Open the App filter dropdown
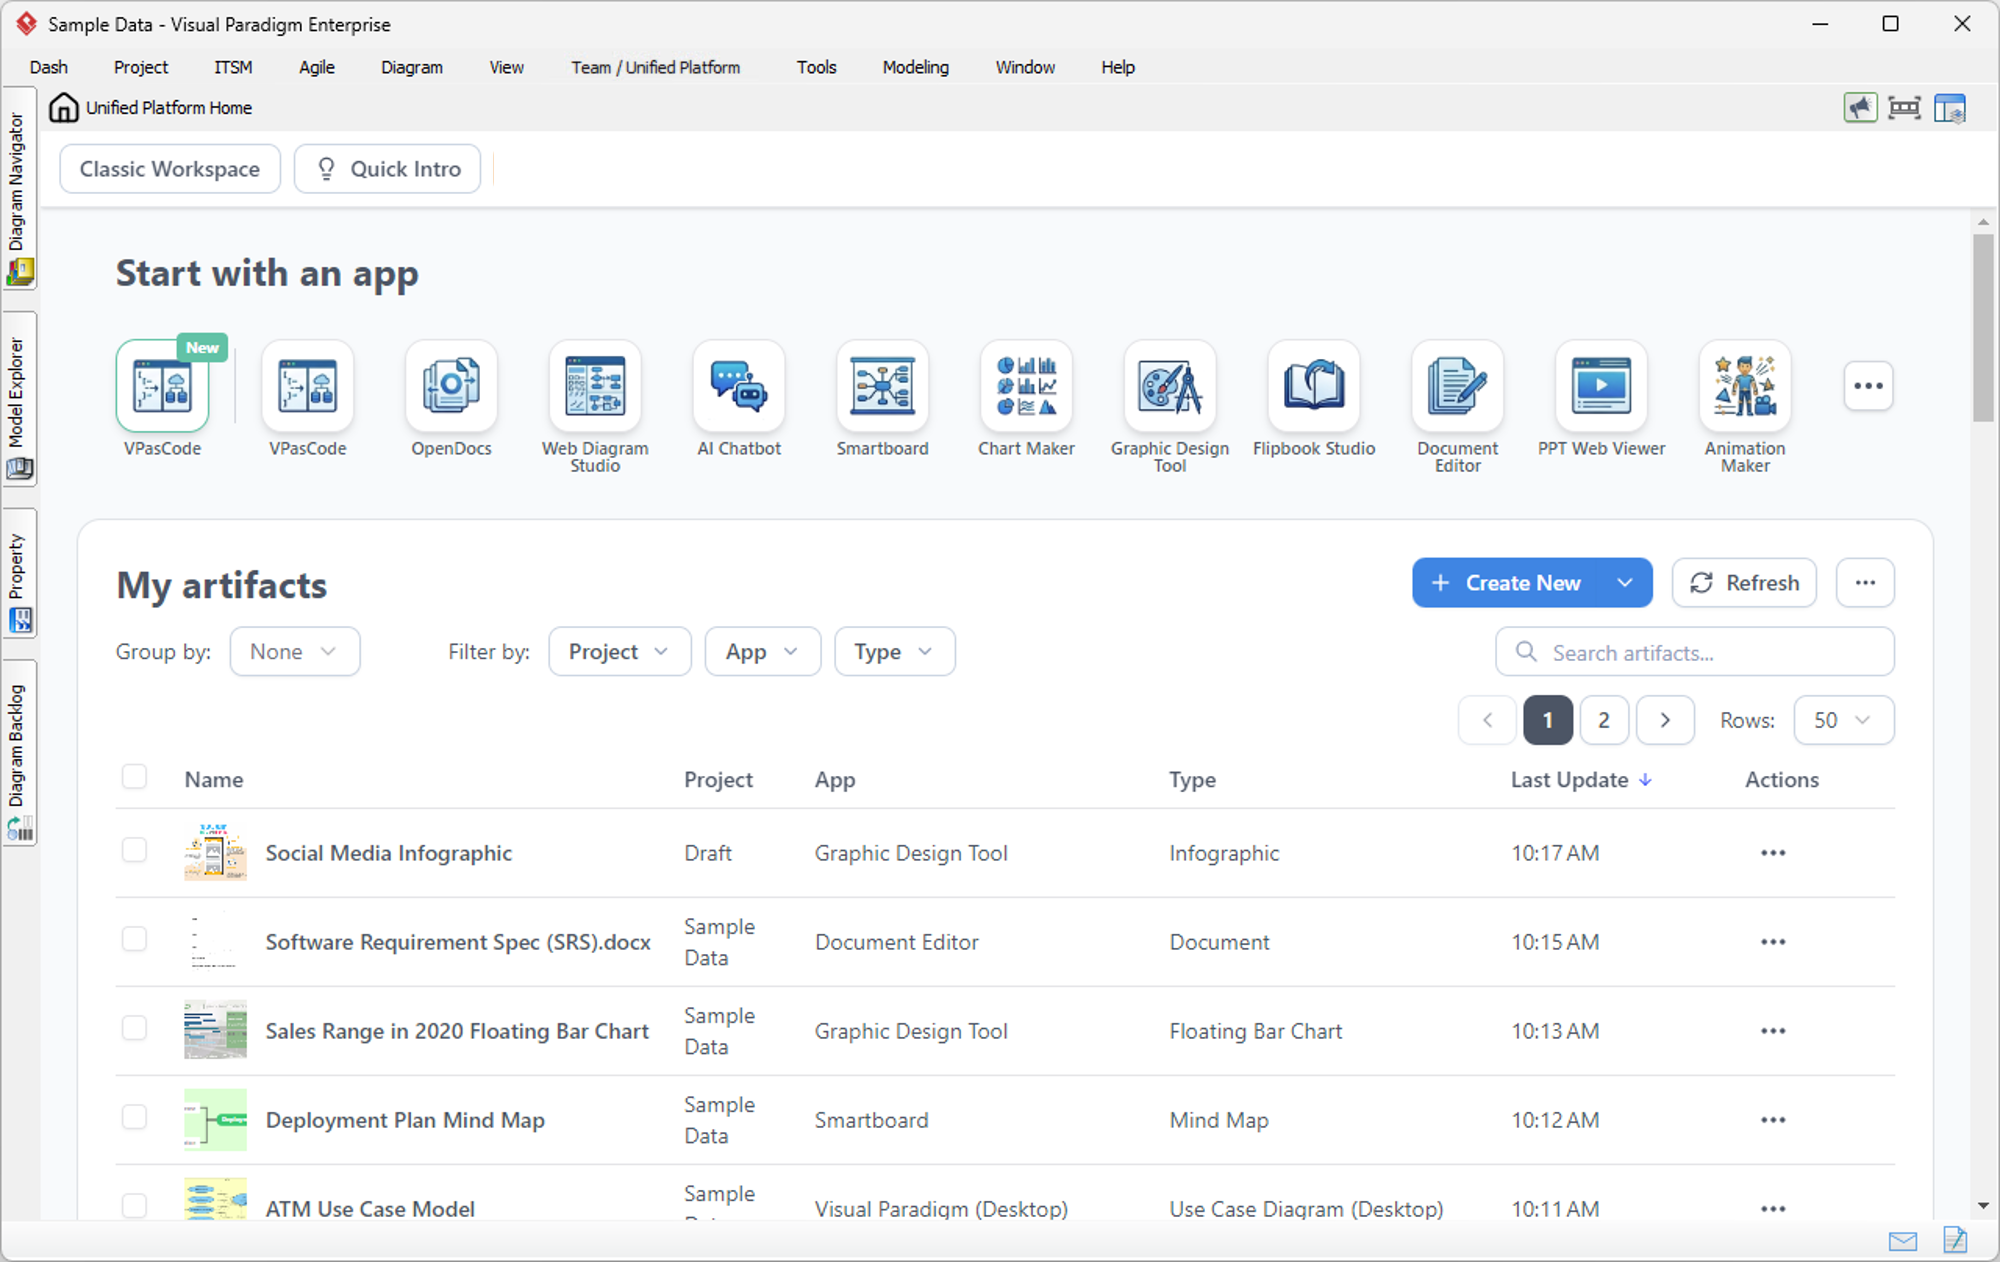This screenshot has height=1262, width=2000. (762, 652)
